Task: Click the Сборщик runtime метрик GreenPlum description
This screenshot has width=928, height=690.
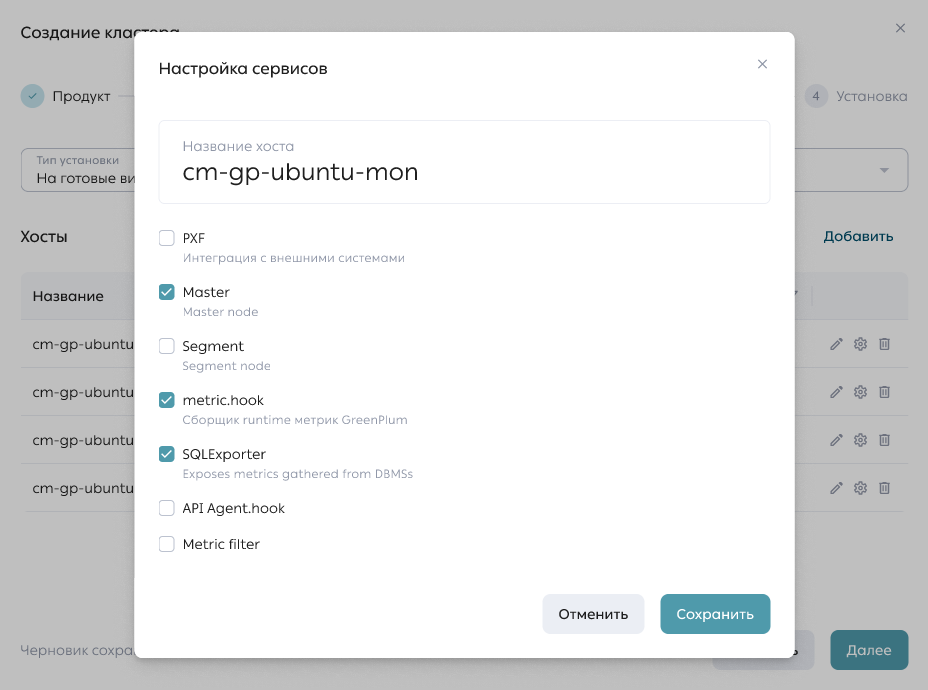Action: pos(295,420)
